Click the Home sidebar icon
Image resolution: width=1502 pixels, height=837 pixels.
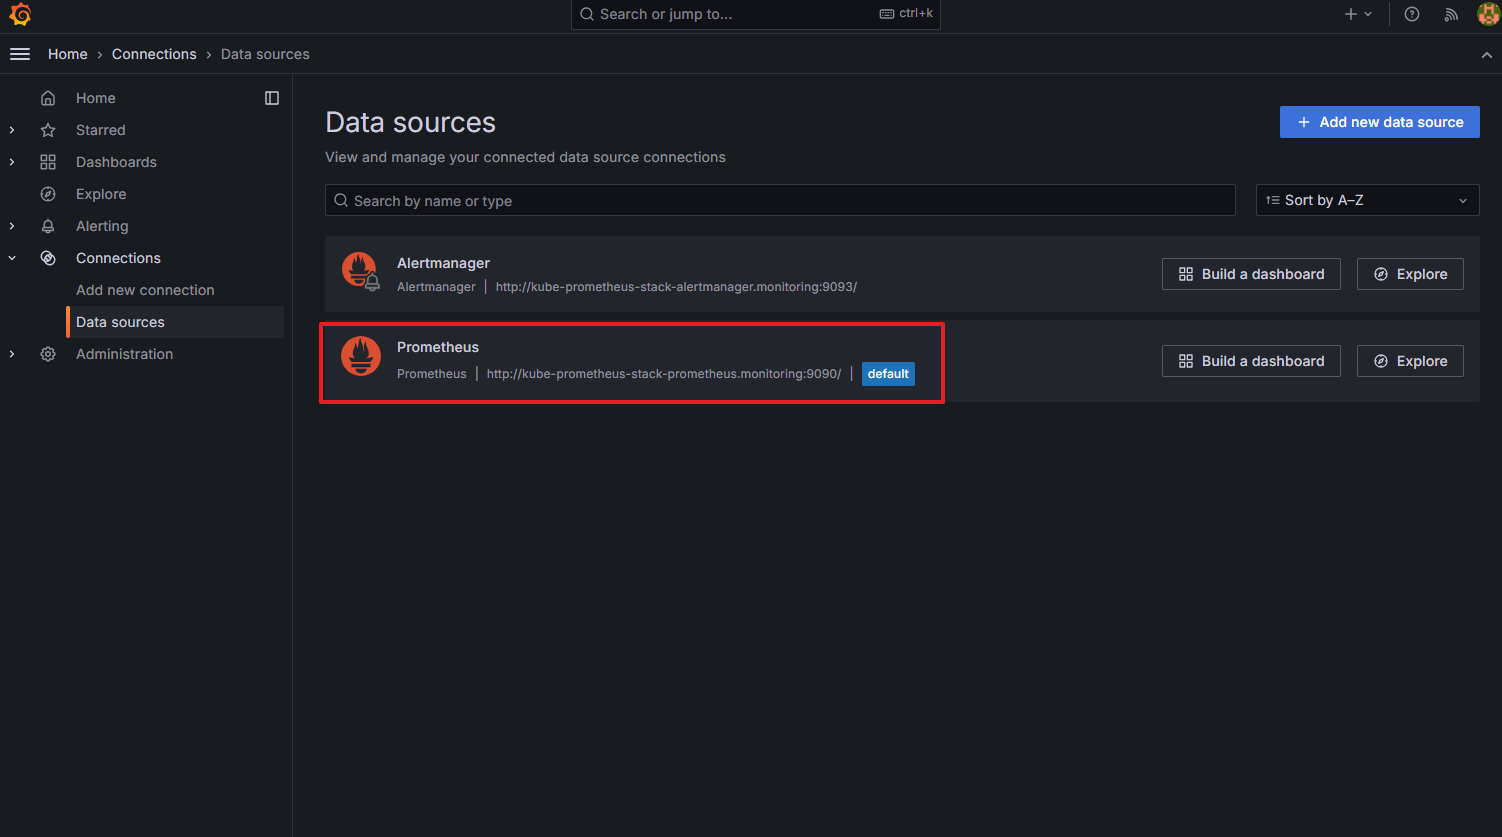pos(48,98)
